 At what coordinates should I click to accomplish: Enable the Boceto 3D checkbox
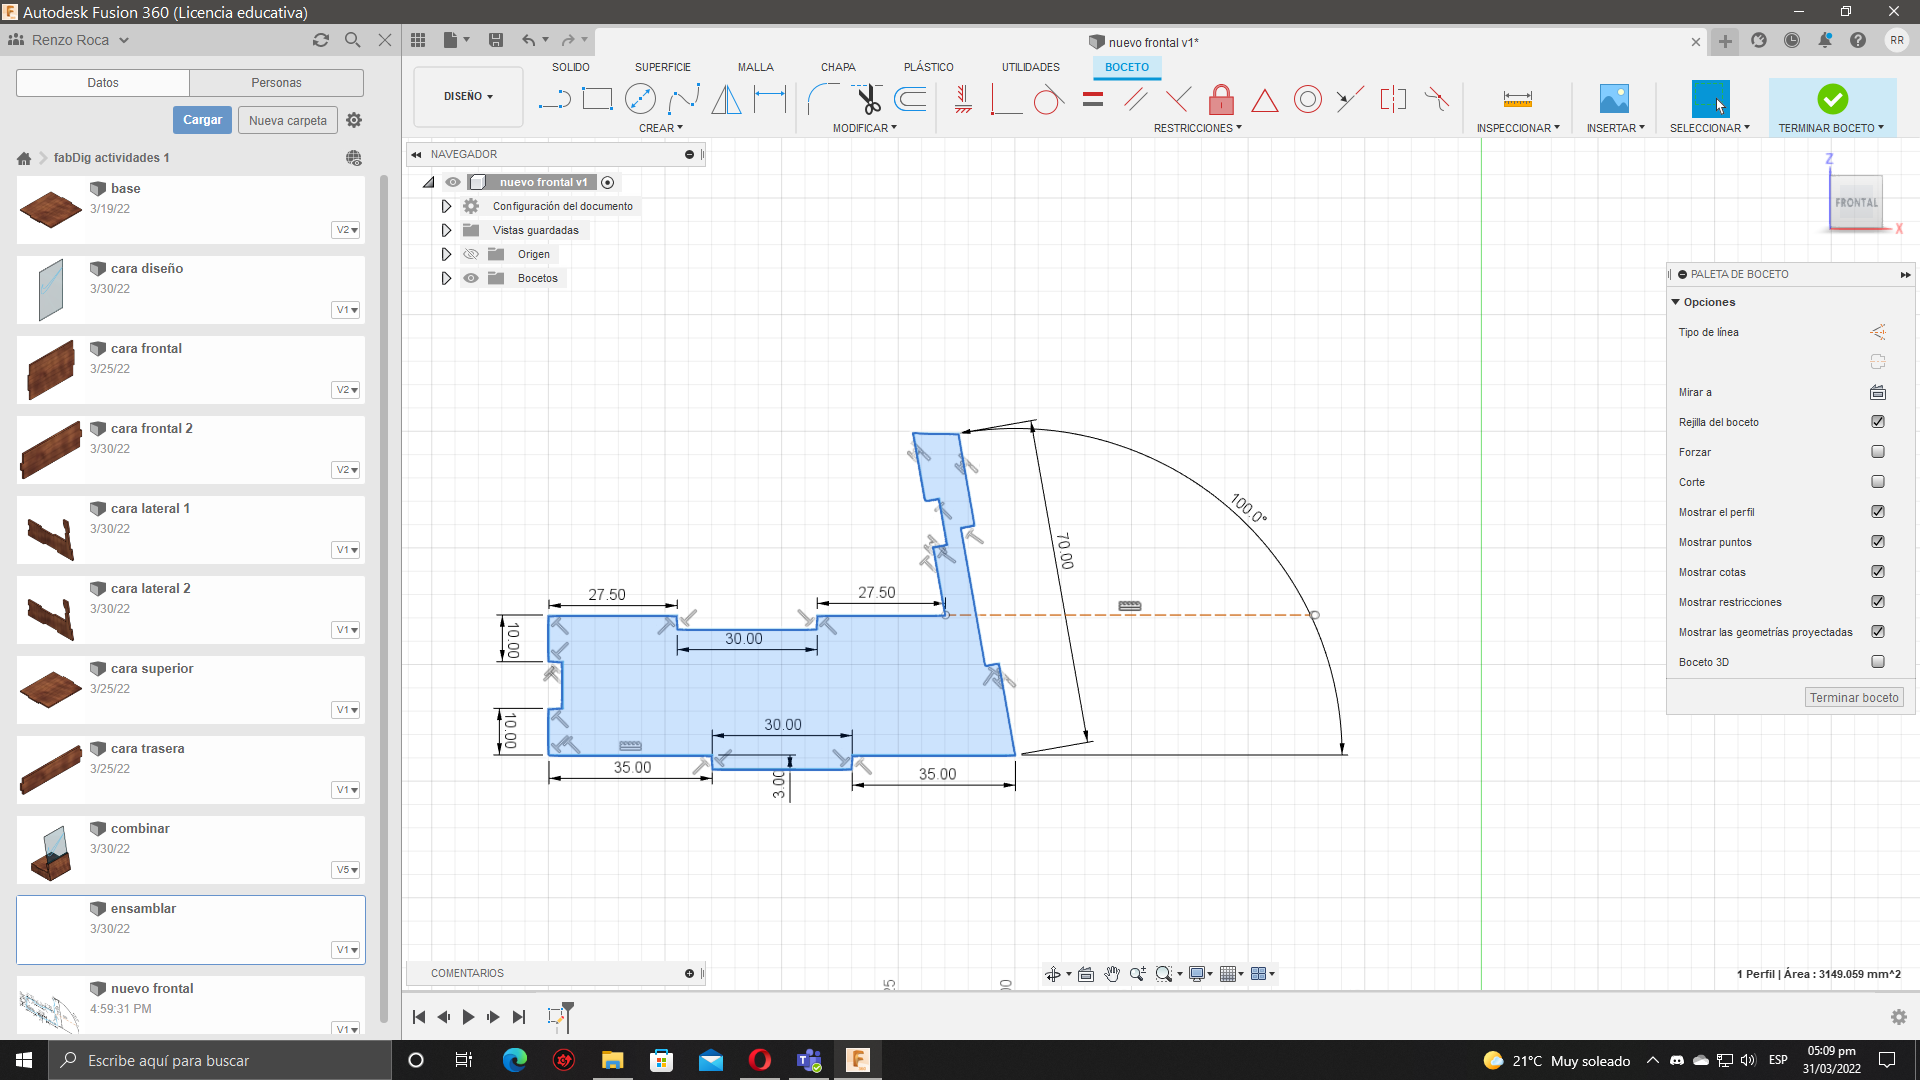tap(1877, 662)
